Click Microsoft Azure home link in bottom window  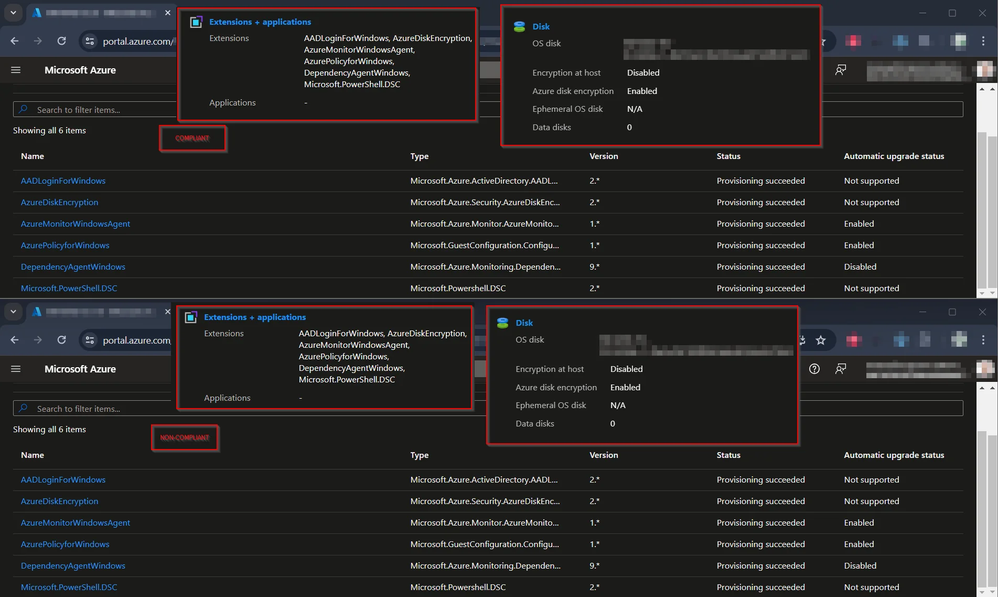80,369
